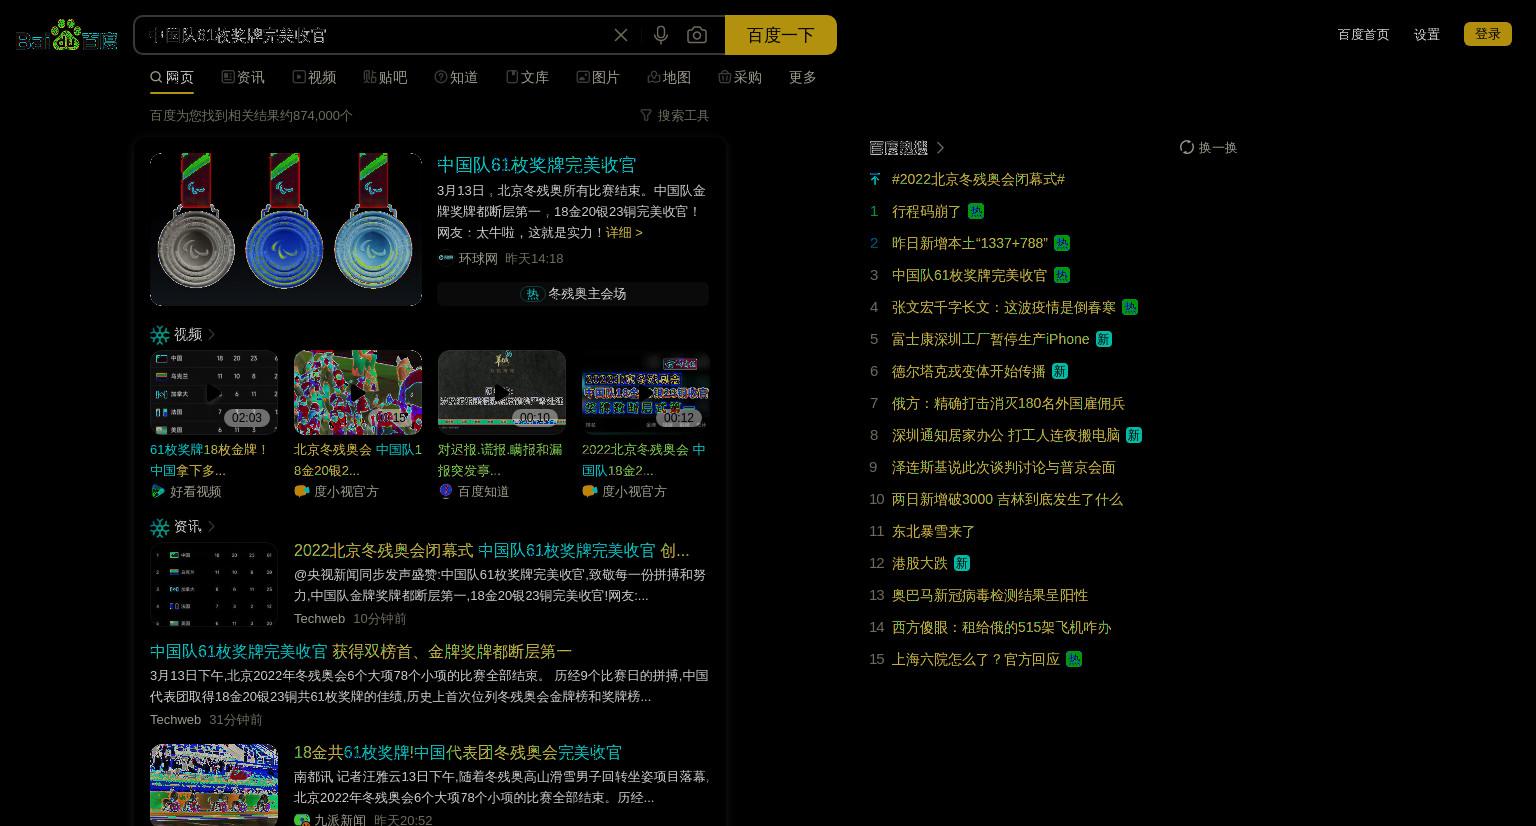Open hot search 行程码崩了

[926, 211]
